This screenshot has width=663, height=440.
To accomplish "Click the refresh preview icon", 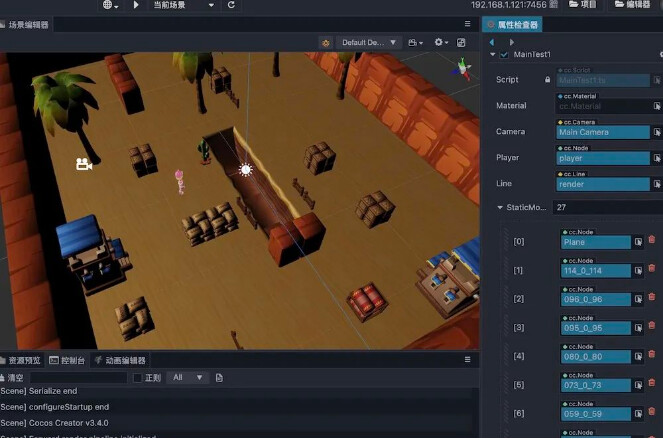I will (231, 5).
